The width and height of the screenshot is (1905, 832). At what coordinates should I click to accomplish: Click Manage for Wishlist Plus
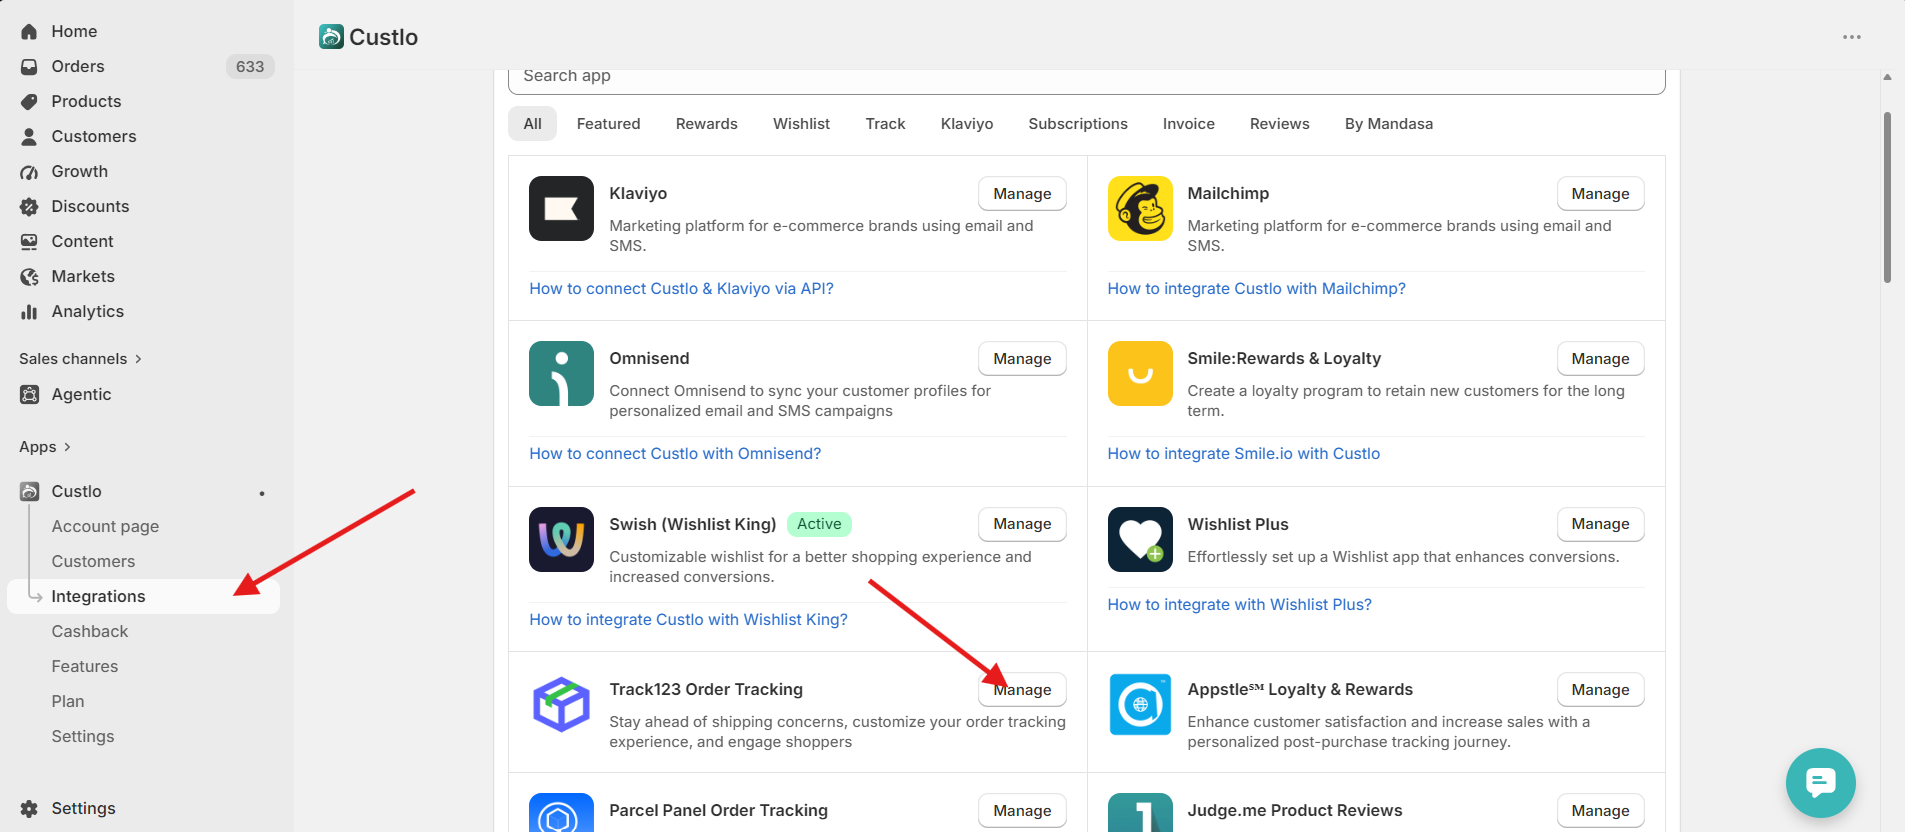[1600, 524]
